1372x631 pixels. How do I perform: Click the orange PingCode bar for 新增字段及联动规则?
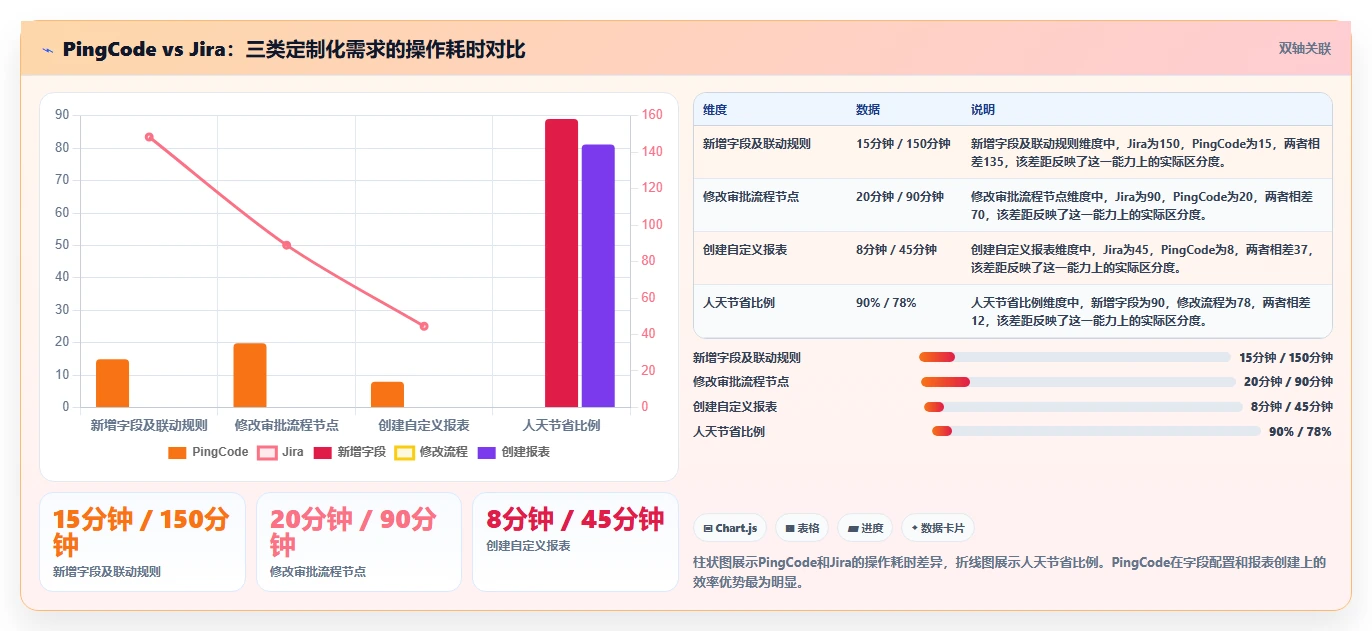(112, 383)
